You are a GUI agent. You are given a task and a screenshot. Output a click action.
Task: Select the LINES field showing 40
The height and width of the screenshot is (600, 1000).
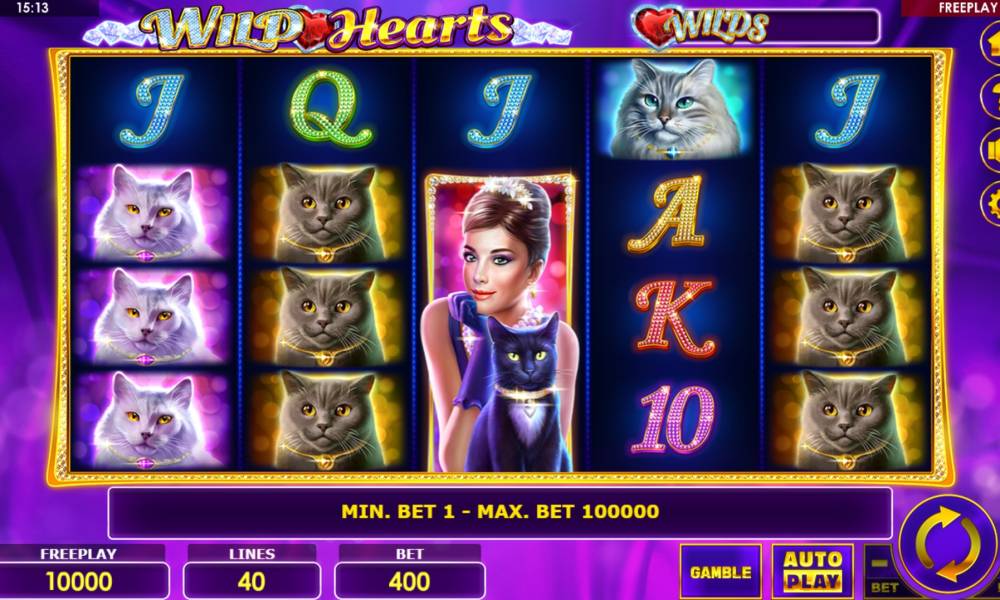coord(252,582)
